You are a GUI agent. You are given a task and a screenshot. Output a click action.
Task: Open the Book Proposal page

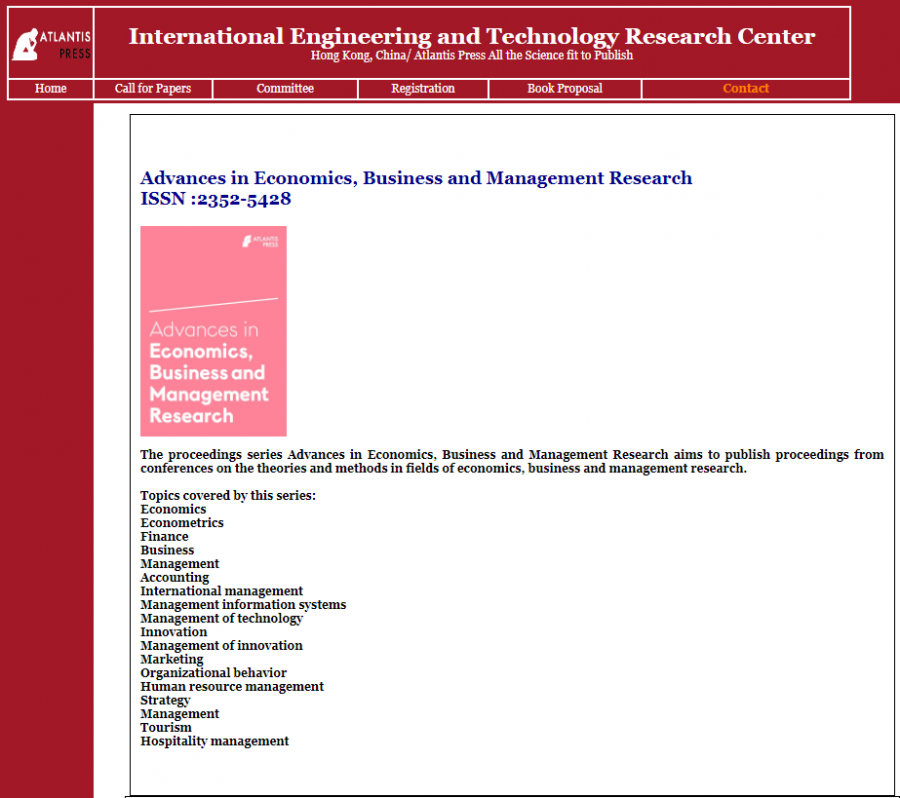[x=565, y=88]
